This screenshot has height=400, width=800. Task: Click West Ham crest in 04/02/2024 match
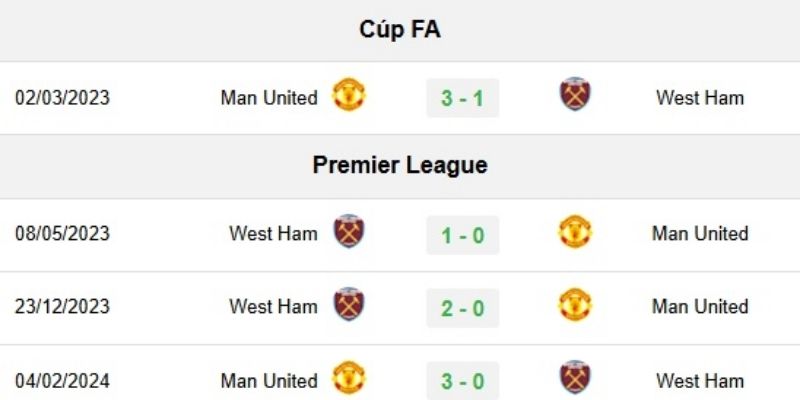pyautogui.click(x=575, y=378)
